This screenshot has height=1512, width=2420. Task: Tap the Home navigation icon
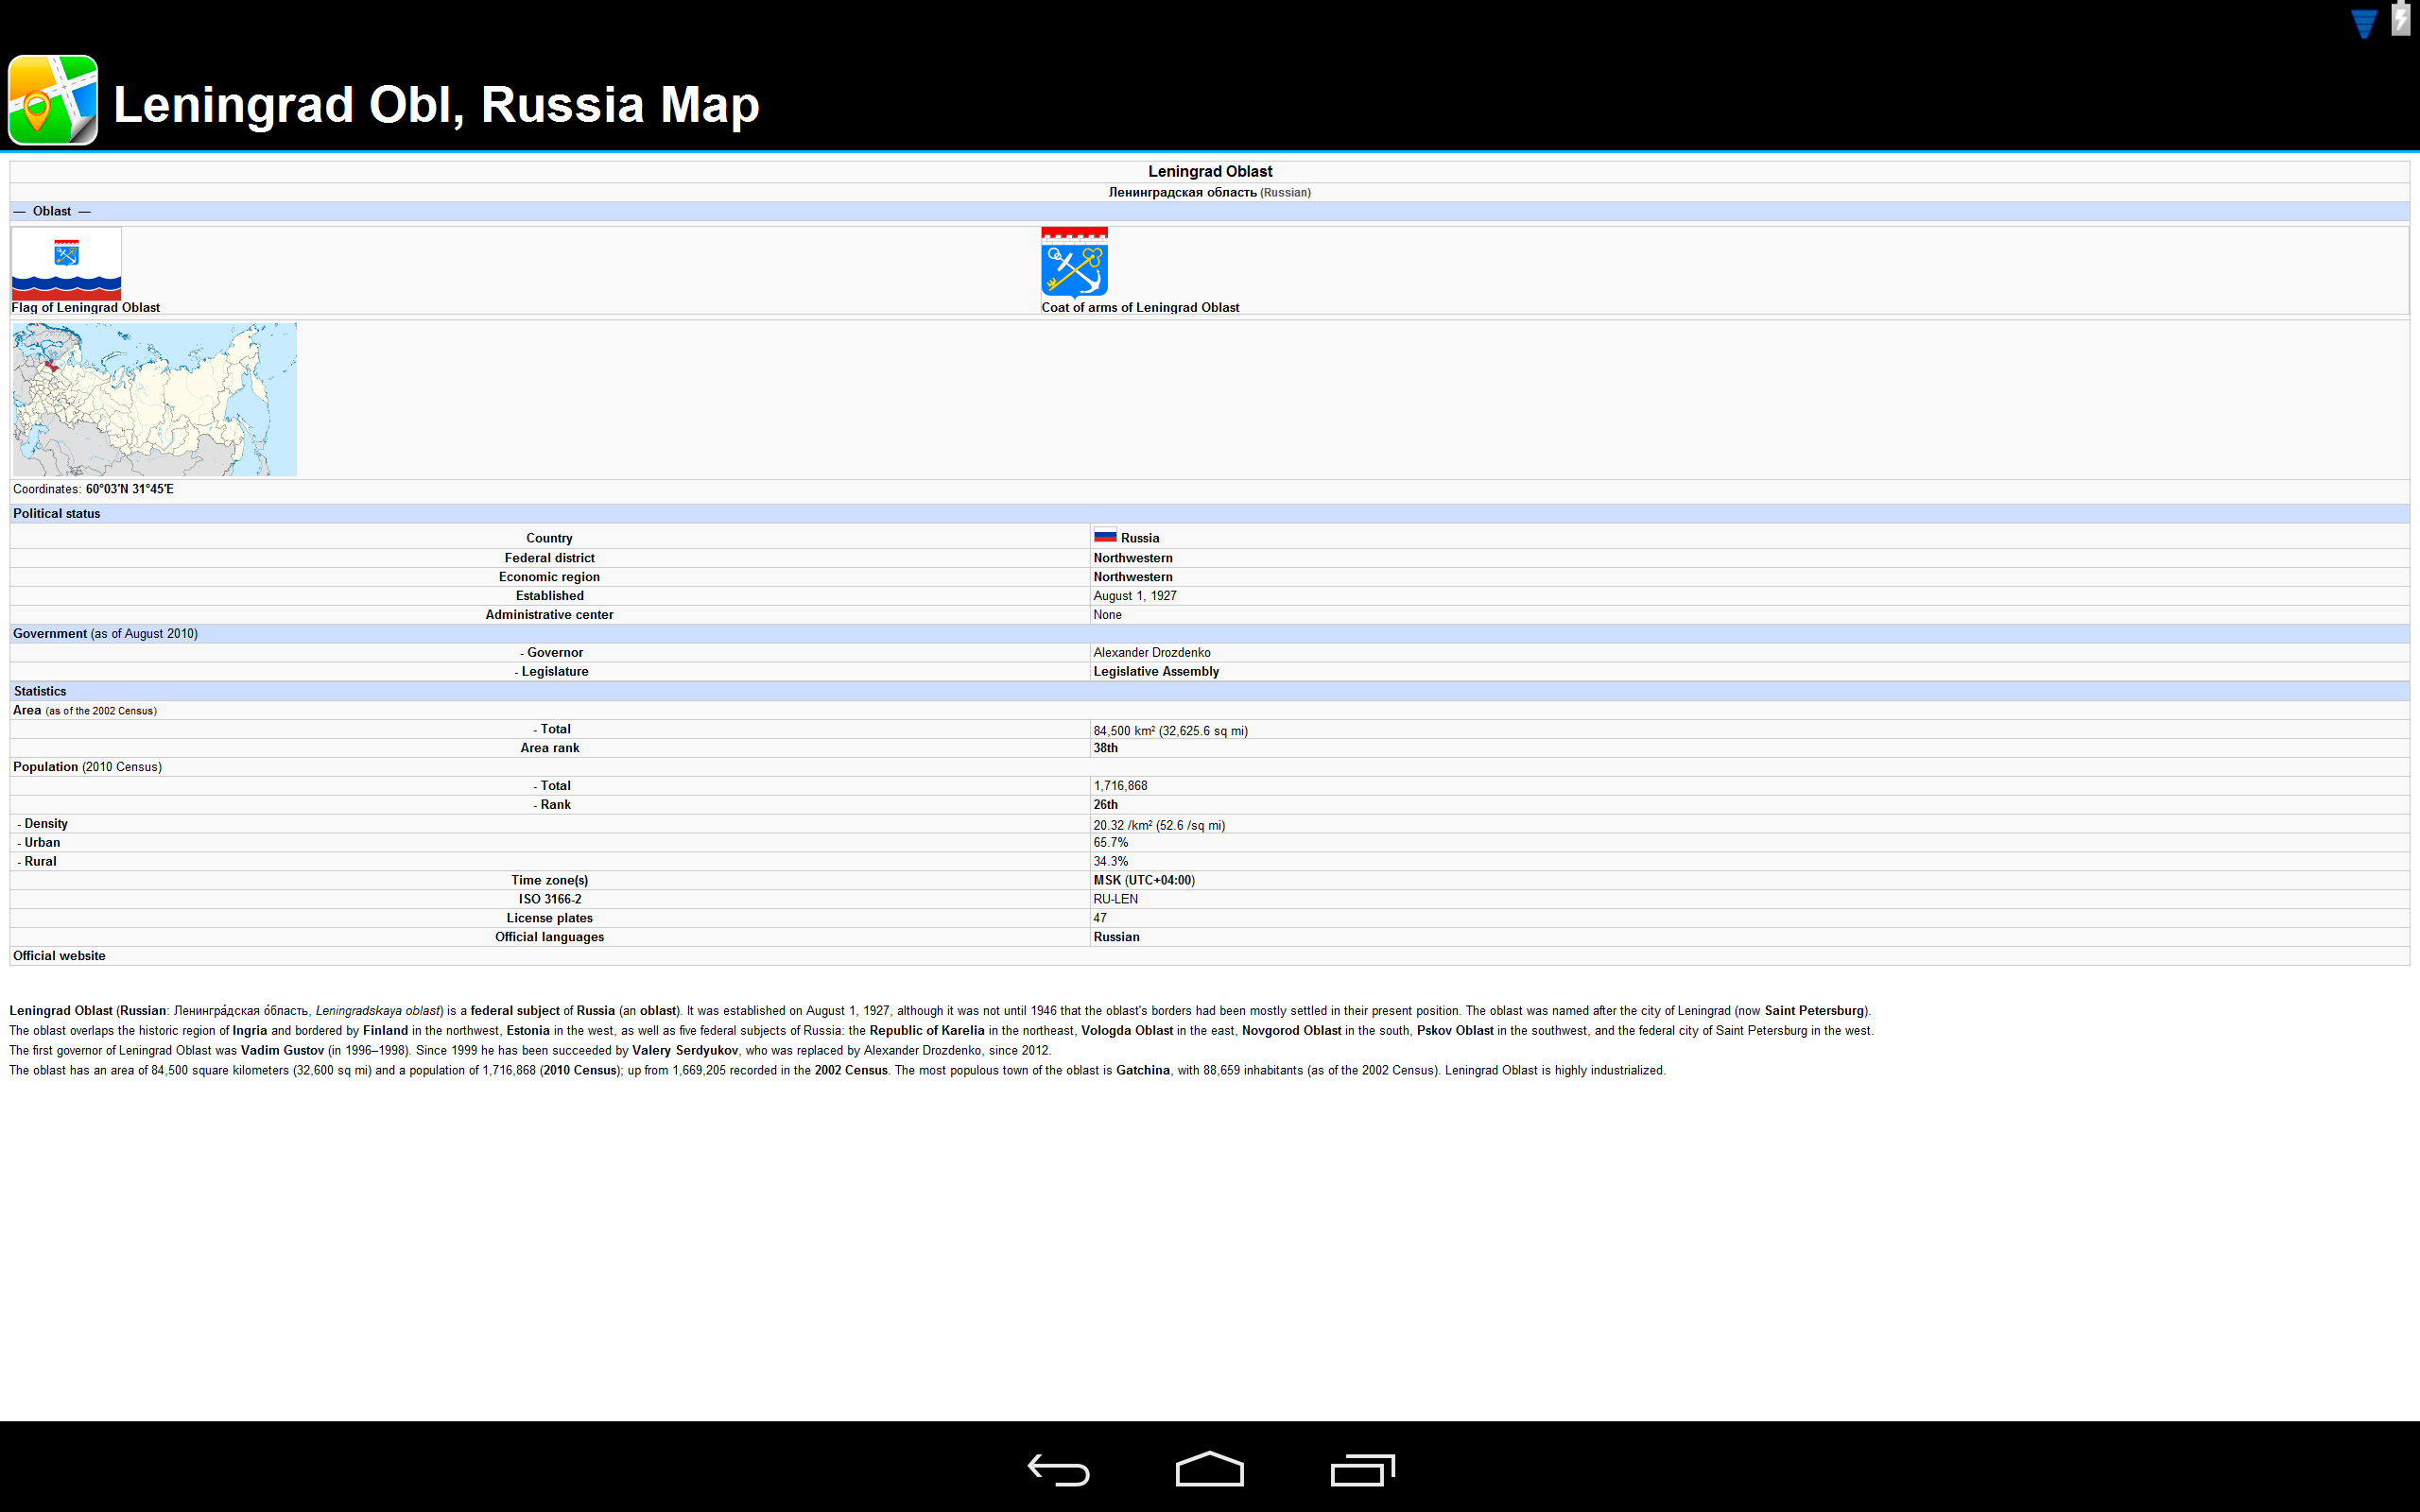[x=1209, y=1469]
